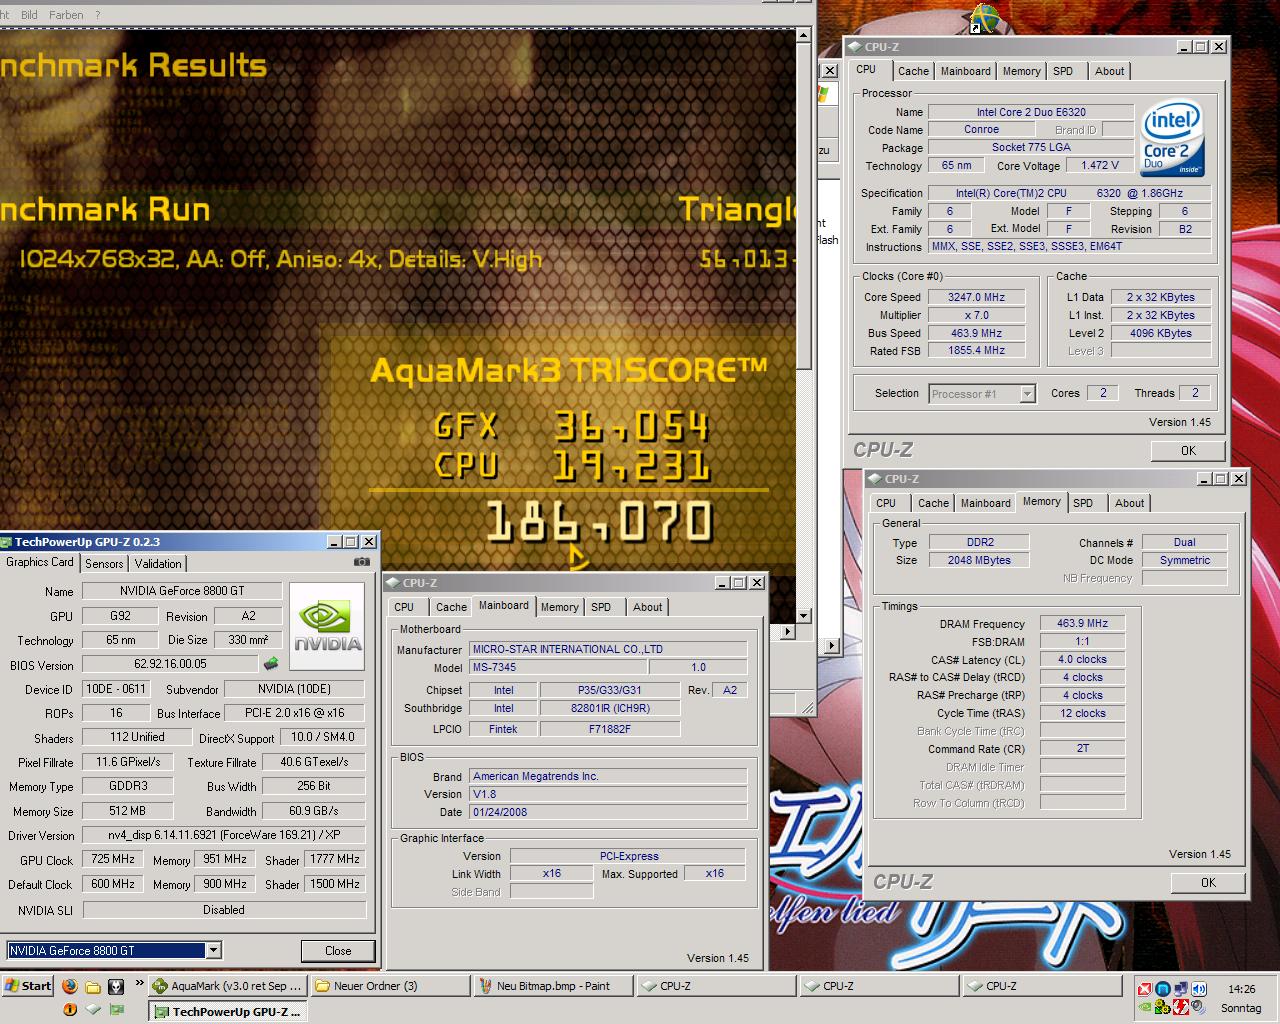Screen dimensions: 1280x1024
Task: Click the GPU Name field NVIDIA GeForce 8800 GT
Action: coord(182,591)
